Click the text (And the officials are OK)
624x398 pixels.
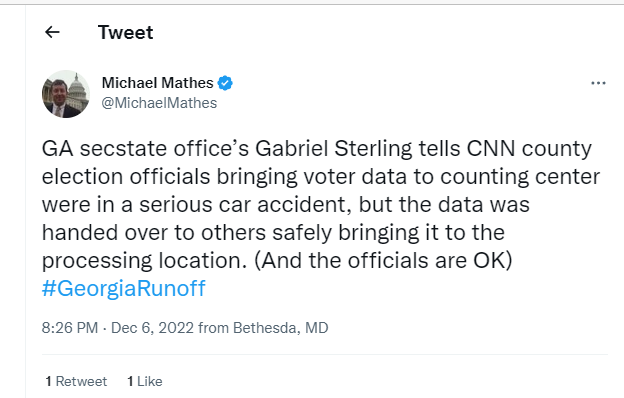(x=383, y=261)
